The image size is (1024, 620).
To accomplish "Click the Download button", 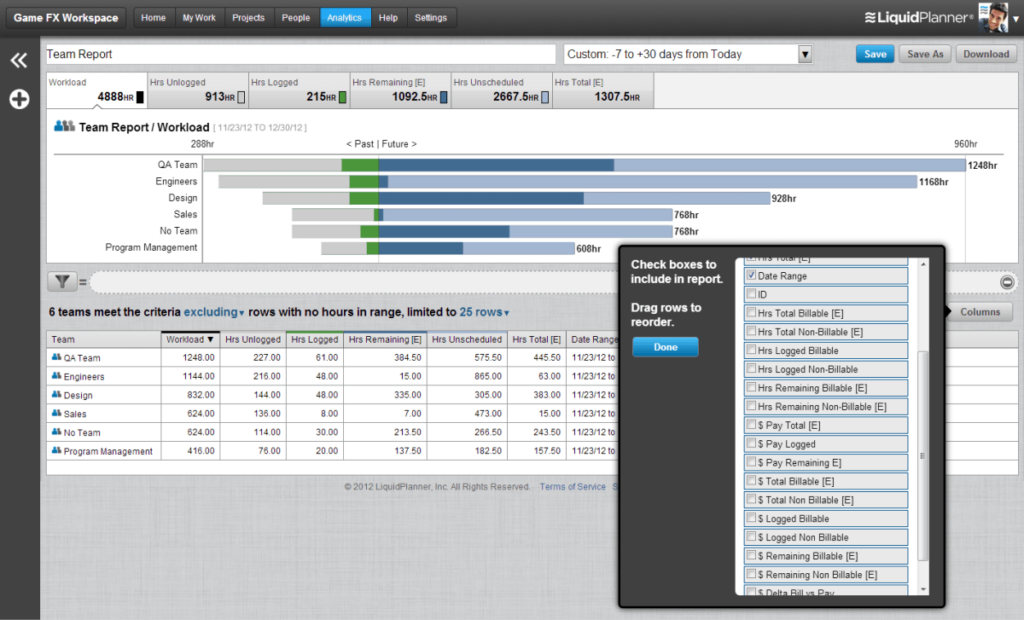I will point(986,54).
